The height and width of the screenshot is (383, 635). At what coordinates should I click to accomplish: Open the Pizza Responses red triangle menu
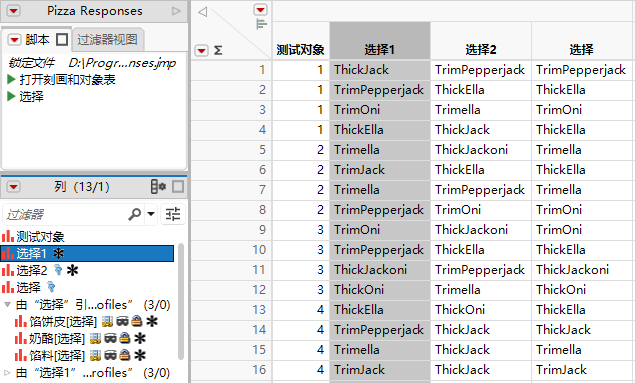[13, 11]
